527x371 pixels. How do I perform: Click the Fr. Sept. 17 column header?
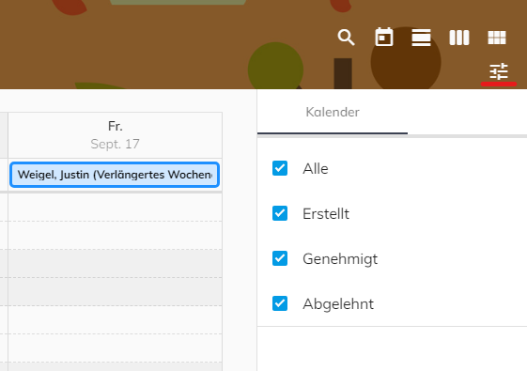click(115, 135)
